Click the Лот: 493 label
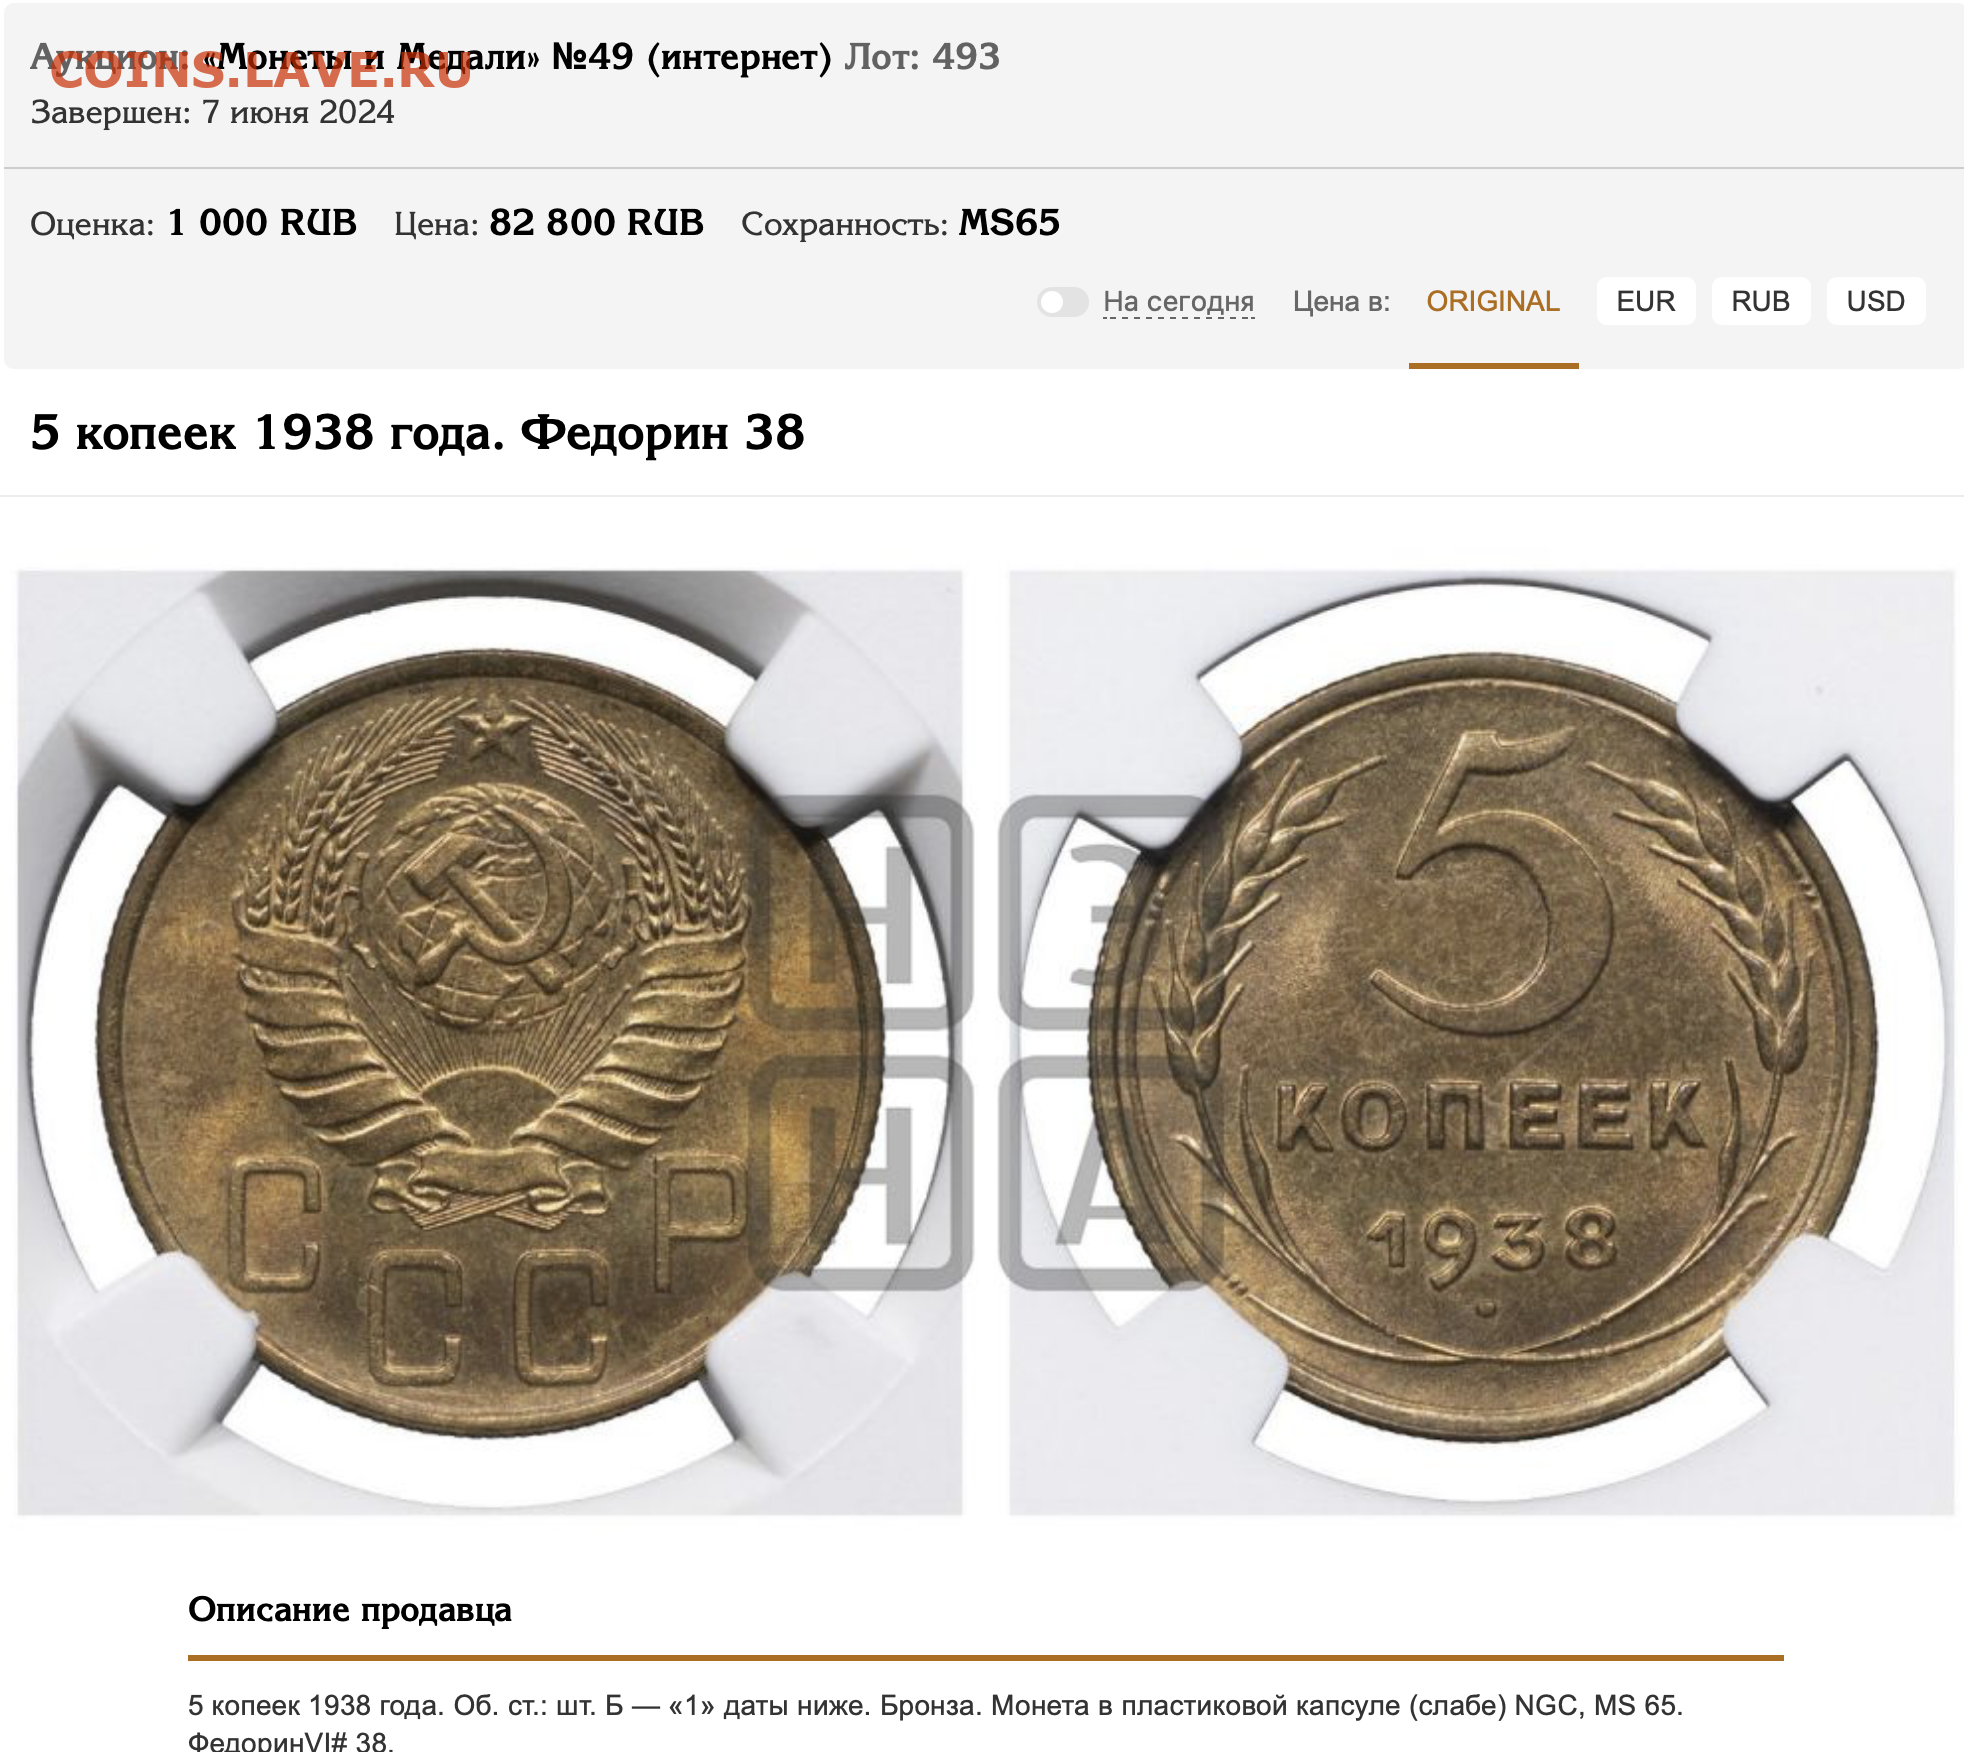 click(x=922, y=57)
